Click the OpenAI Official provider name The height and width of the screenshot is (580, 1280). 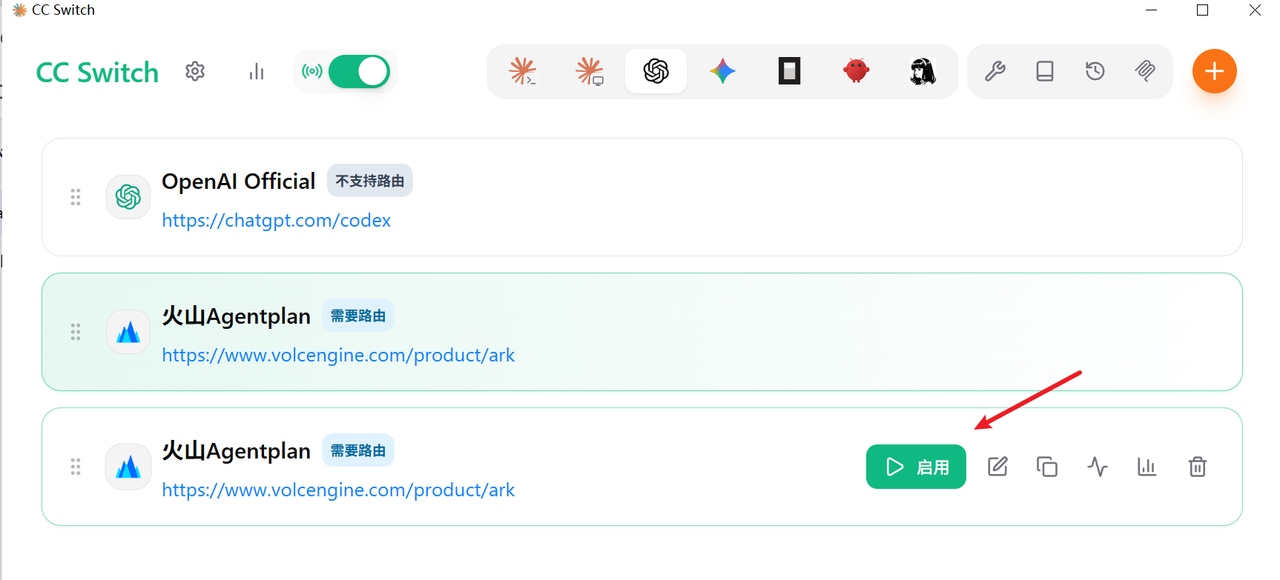pyautogui.click(x=239, y=181)
